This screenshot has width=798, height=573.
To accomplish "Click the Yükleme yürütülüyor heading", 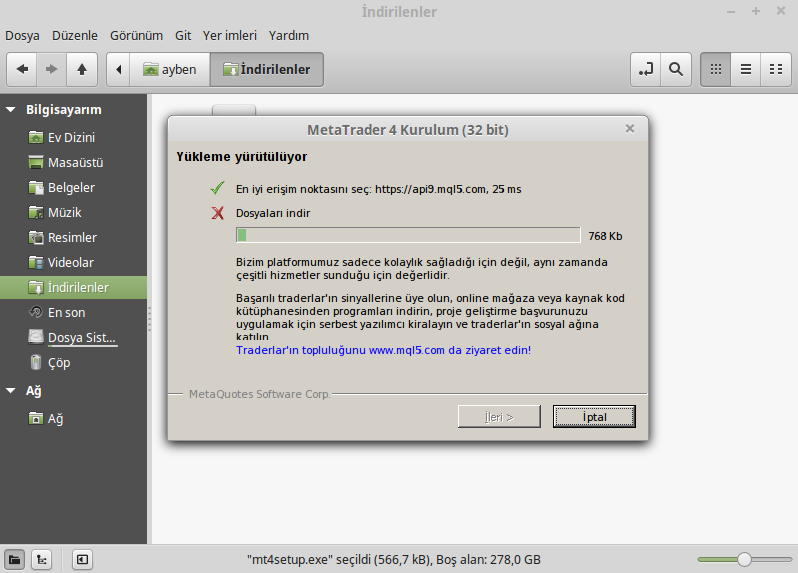I will 241,157.
